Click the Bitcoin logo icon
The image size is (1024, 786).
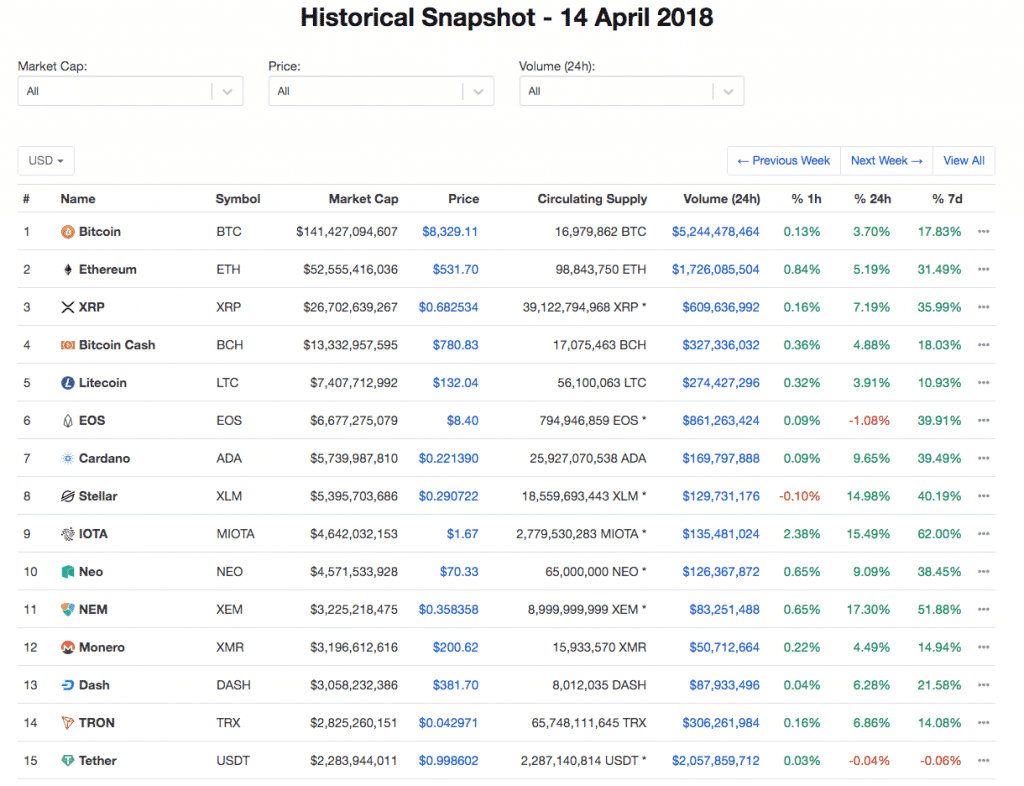tap(68, 232)
